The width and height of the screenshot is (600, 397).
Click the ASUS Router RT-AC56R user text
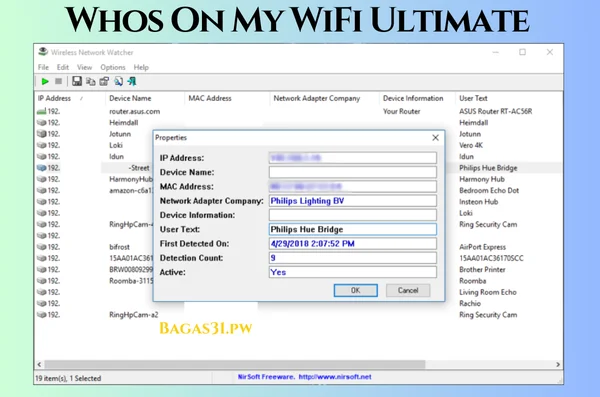click(496, 111)
